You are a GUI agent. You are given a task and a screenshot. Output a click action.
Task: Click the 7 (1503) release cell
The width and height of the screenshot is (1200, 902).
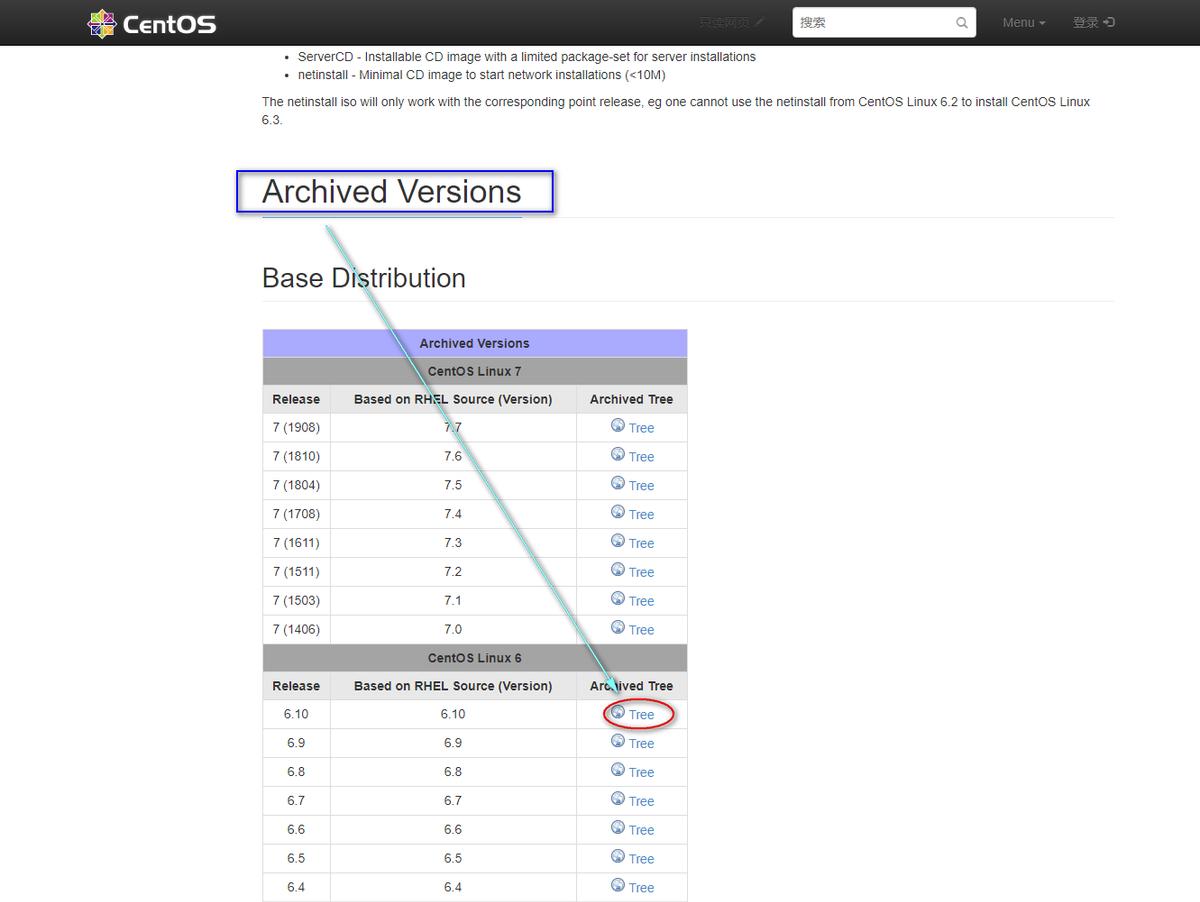click(296, 601)
